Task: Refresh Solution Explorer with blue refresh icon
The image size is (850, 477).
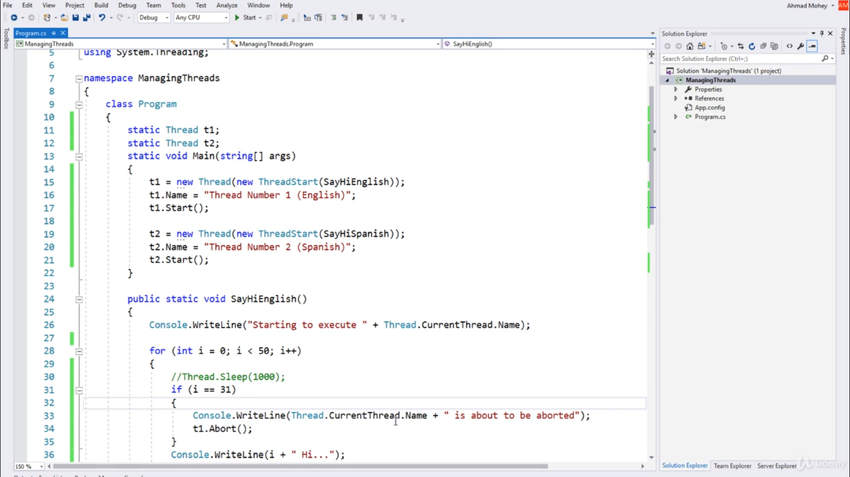Action: 752,47
